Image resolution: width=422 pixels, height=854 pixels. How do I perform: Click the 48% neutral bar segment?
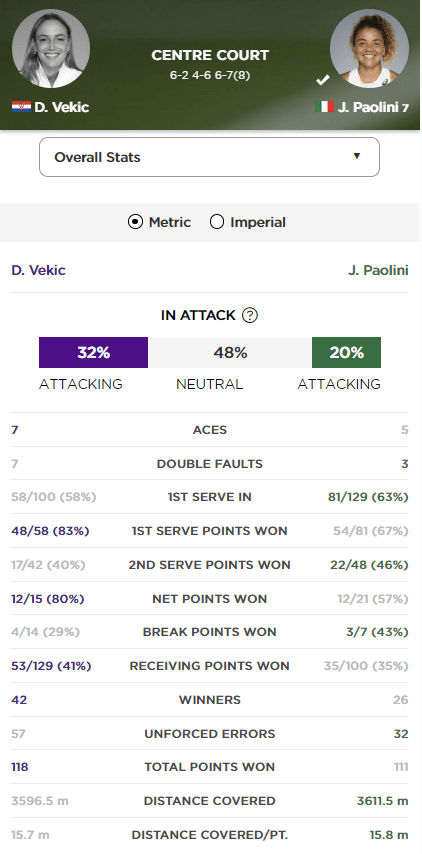pyautogui.click(x=230, y=352)
